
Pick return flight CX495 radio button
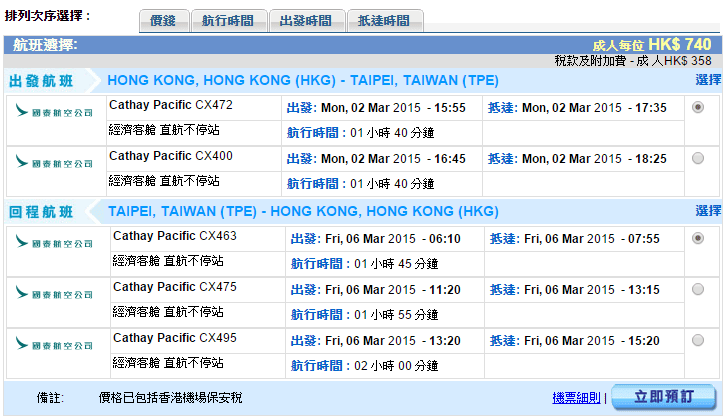tap(697, 341)
